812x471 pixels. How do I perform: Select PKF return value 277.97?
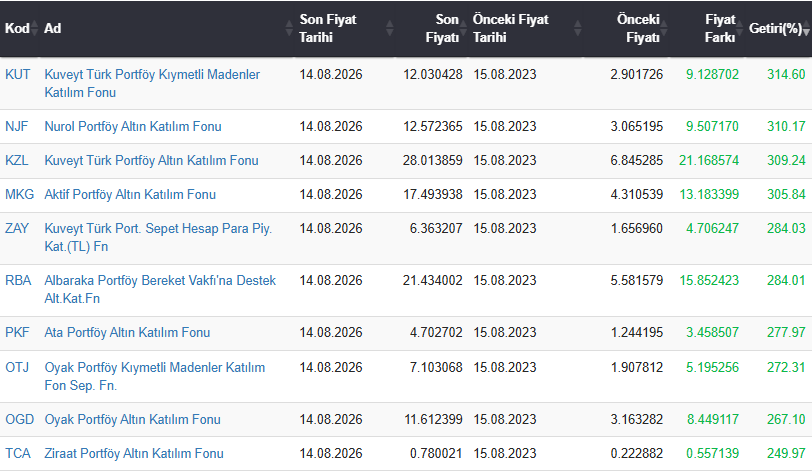[786, 332]
